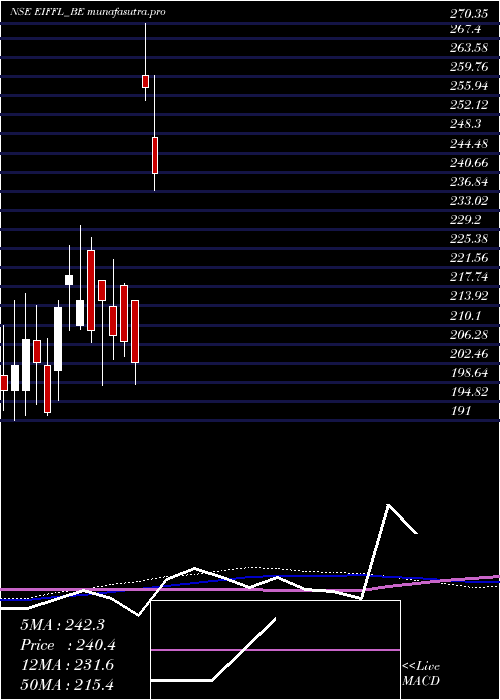Click the <<Live MACD label

421,673
